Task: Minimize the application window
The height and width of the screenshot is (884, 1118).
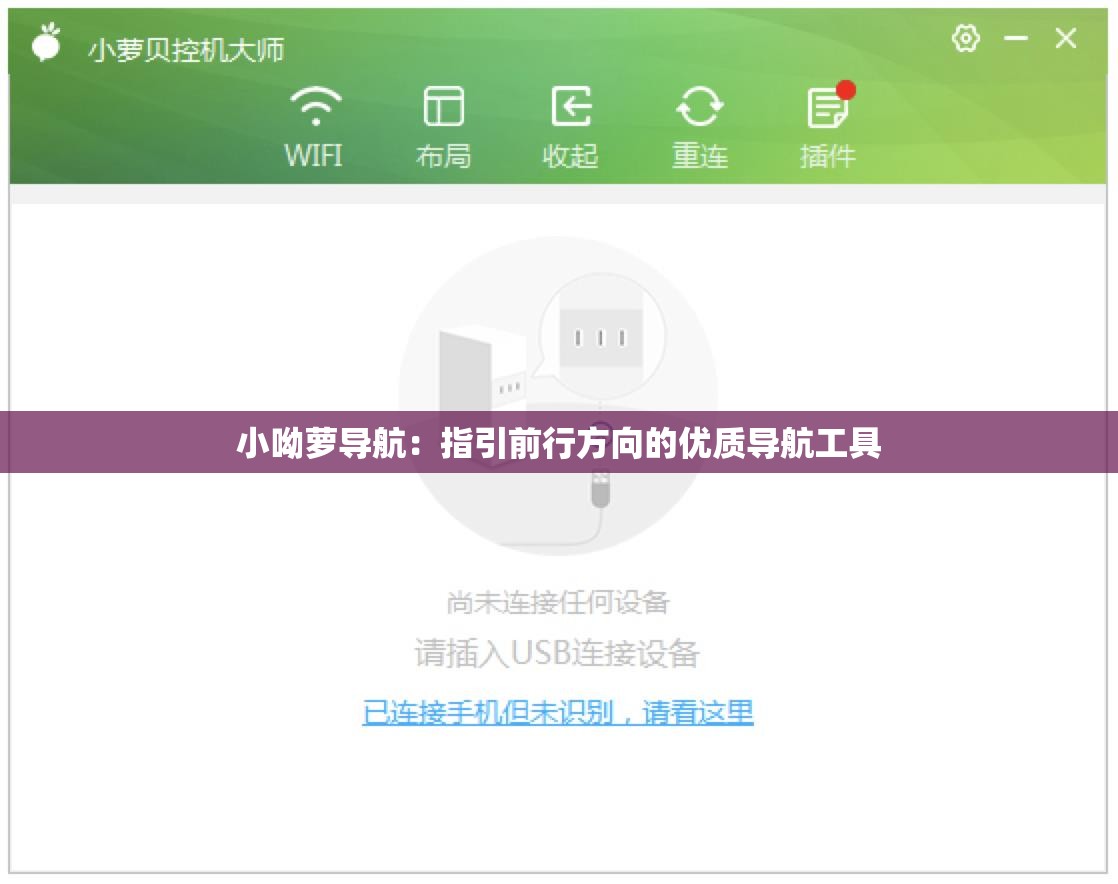Action: coord(1016,40)
